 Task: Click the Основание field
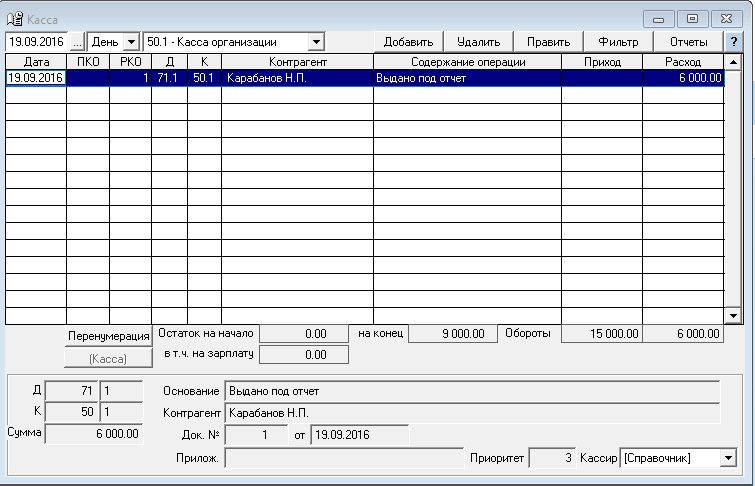(472, 391)
